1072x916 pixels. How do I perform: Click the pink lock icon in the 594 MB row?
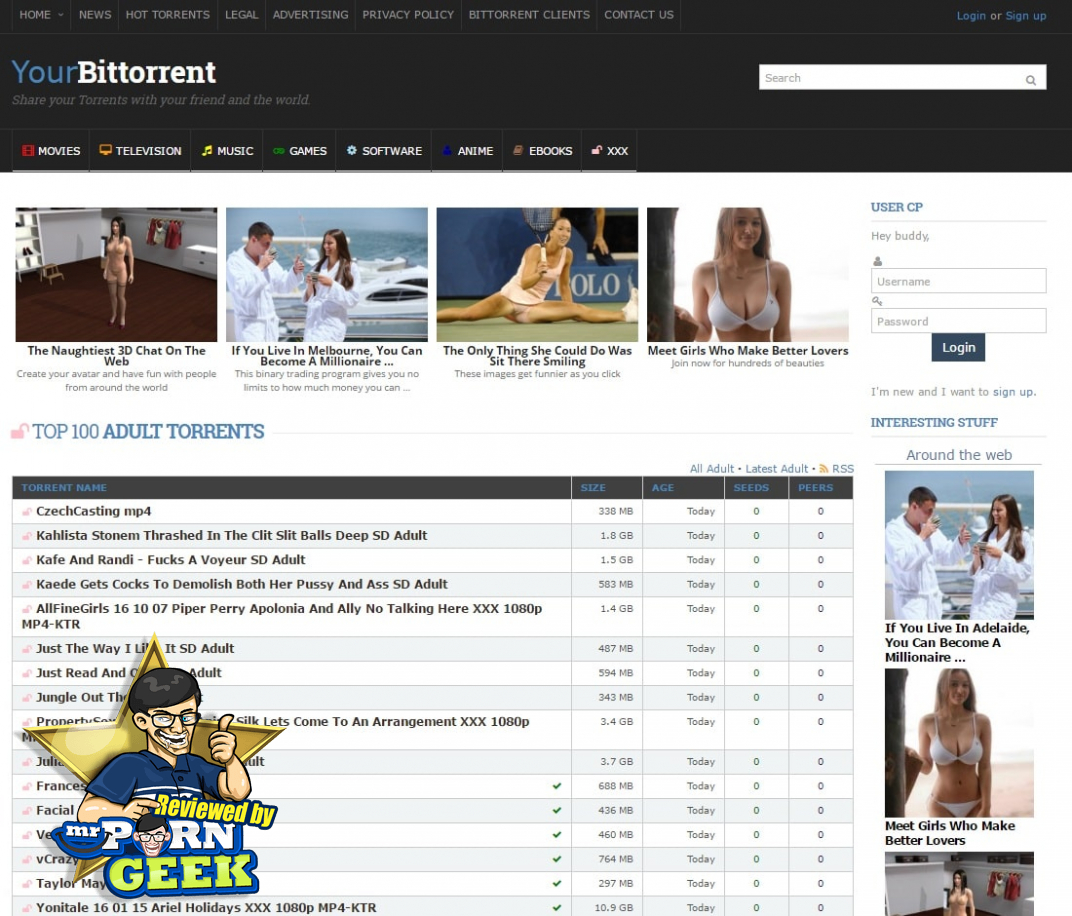(x=27, y=673)
